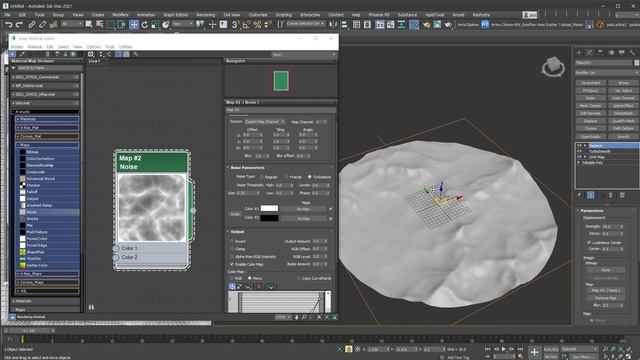Open the Hierarchy tab in command panel
This screenshot has height=360, width=640.
(x=600, y=53)
